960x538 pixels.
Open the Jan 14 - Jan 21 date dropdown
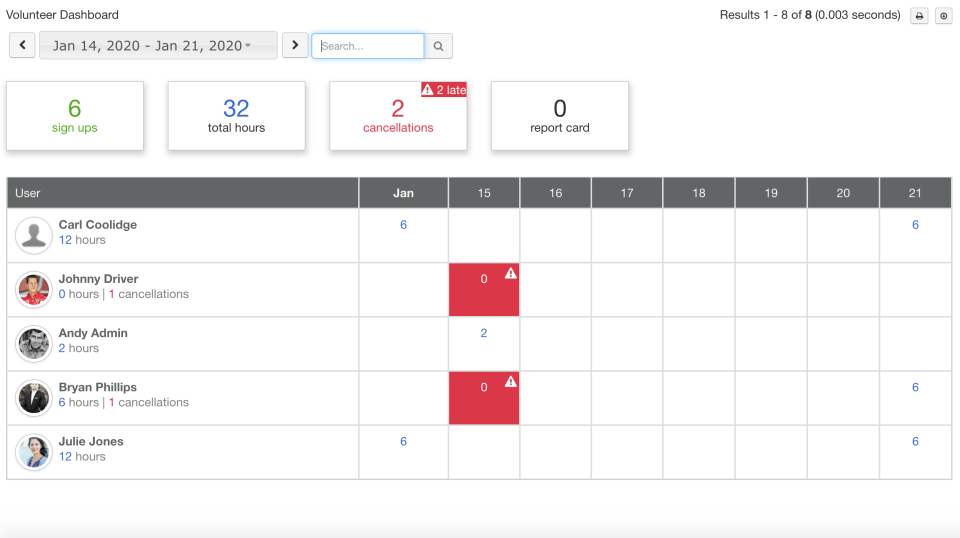(x=158, y=45)
